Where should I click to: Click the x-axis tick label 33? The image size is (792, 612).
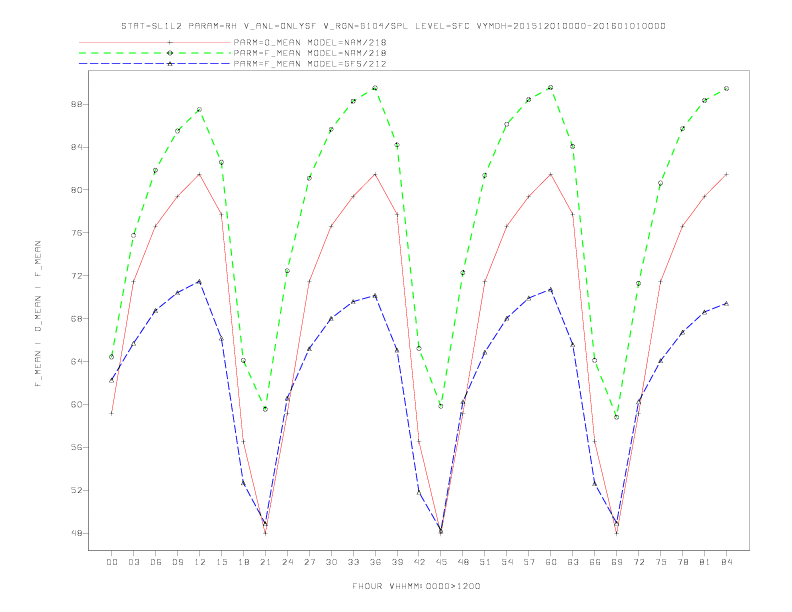[353, 562]
